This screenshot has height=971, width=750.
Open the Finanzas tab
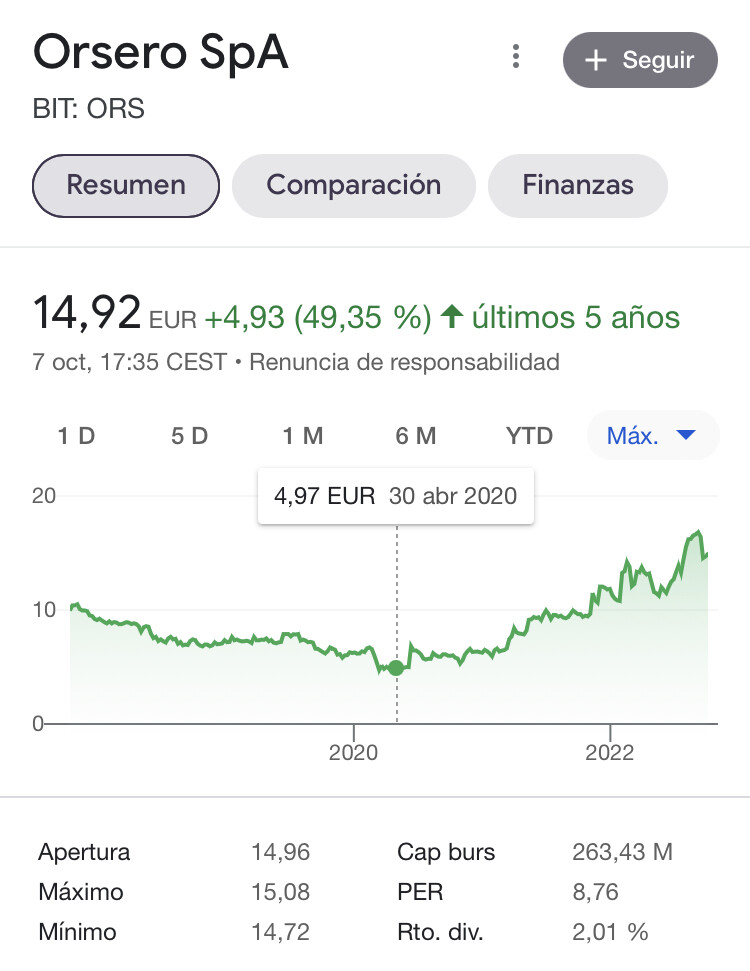(578, 185)
